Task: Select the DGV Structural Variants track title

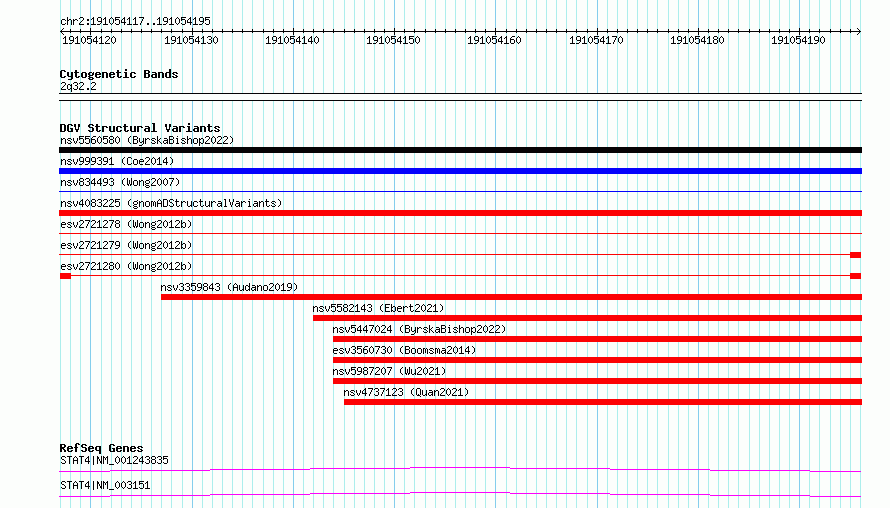Action: [140, 128]
